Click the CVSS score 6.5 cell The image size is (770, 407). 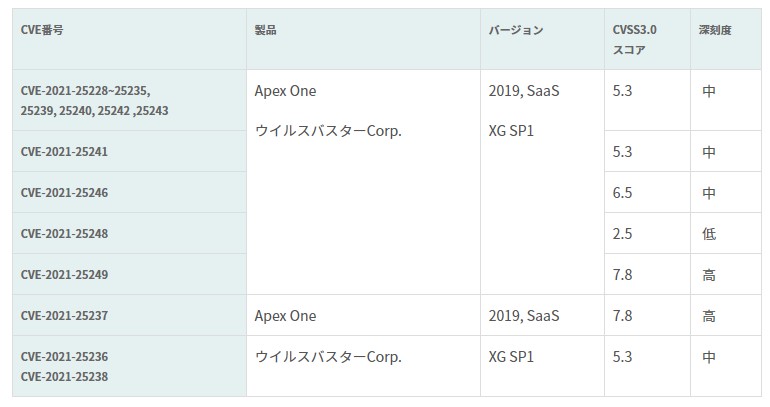pyautogui.click(x=622, y=193)
